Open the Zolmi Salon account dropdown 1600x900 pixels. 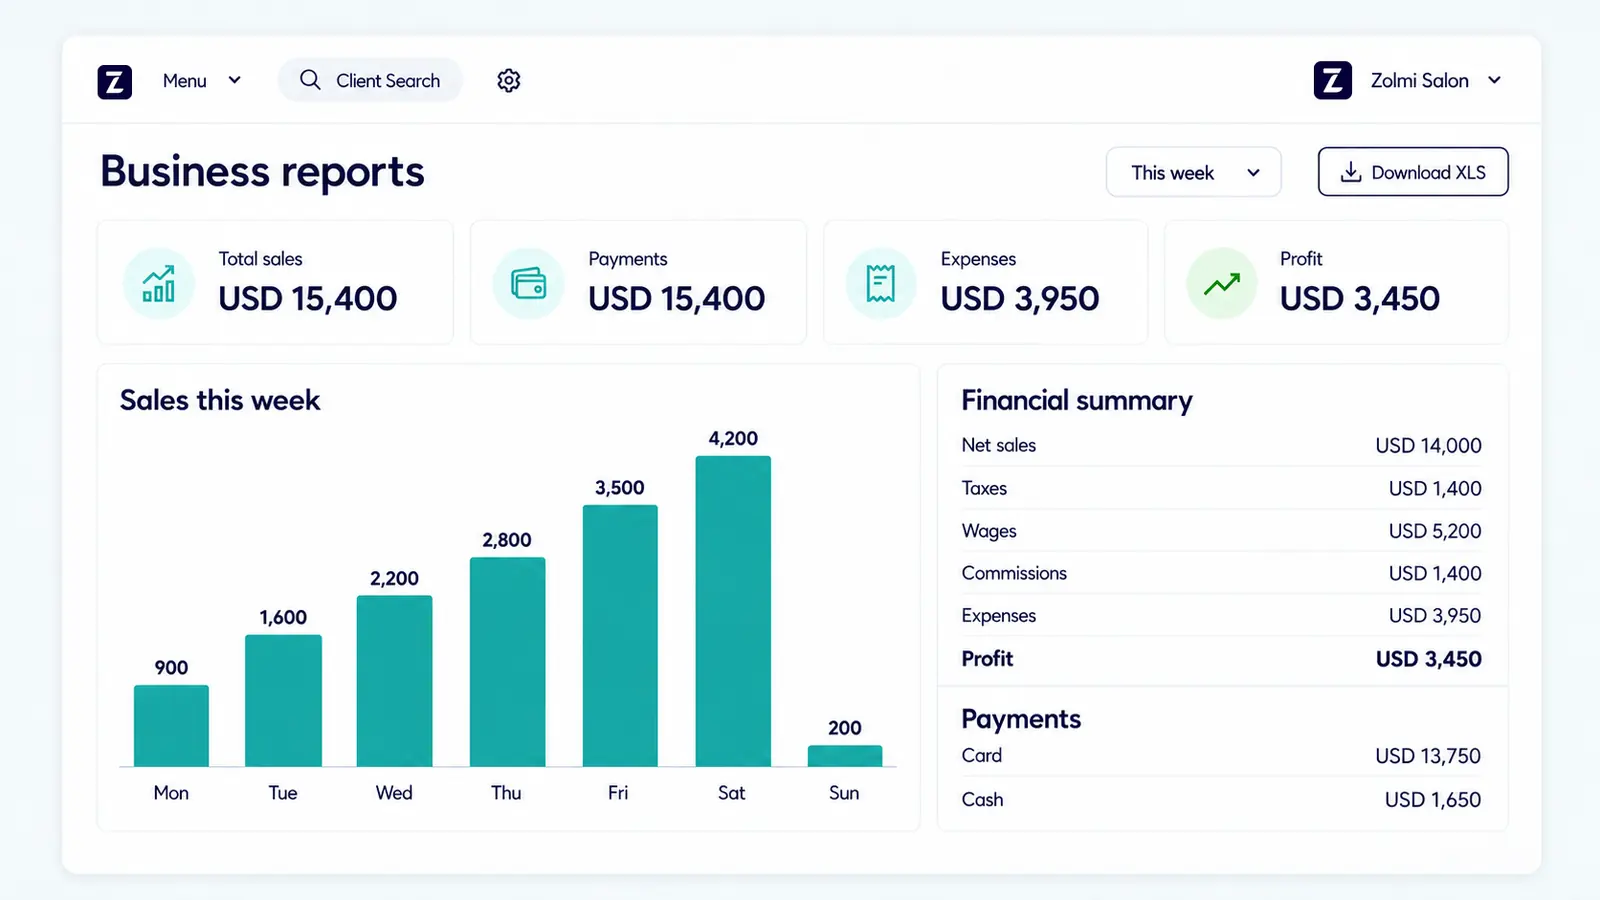(1437, 81)
